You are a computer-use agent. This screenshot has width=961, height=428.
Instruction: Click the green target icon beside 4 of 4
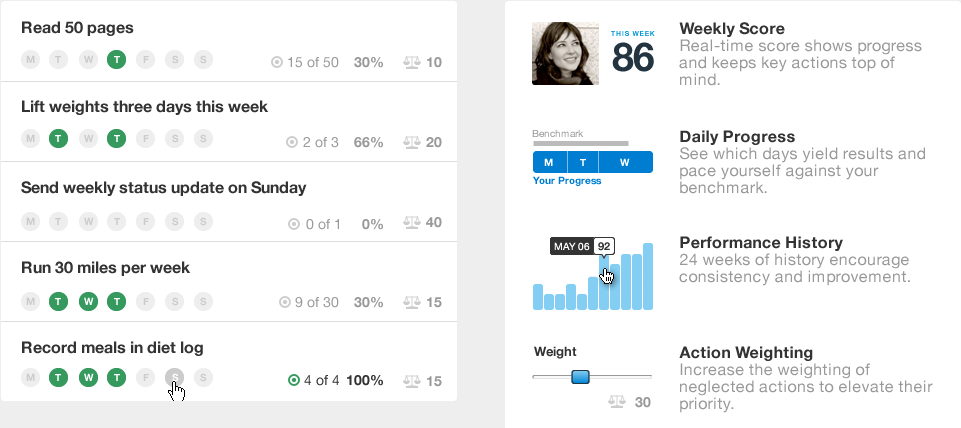294,381
